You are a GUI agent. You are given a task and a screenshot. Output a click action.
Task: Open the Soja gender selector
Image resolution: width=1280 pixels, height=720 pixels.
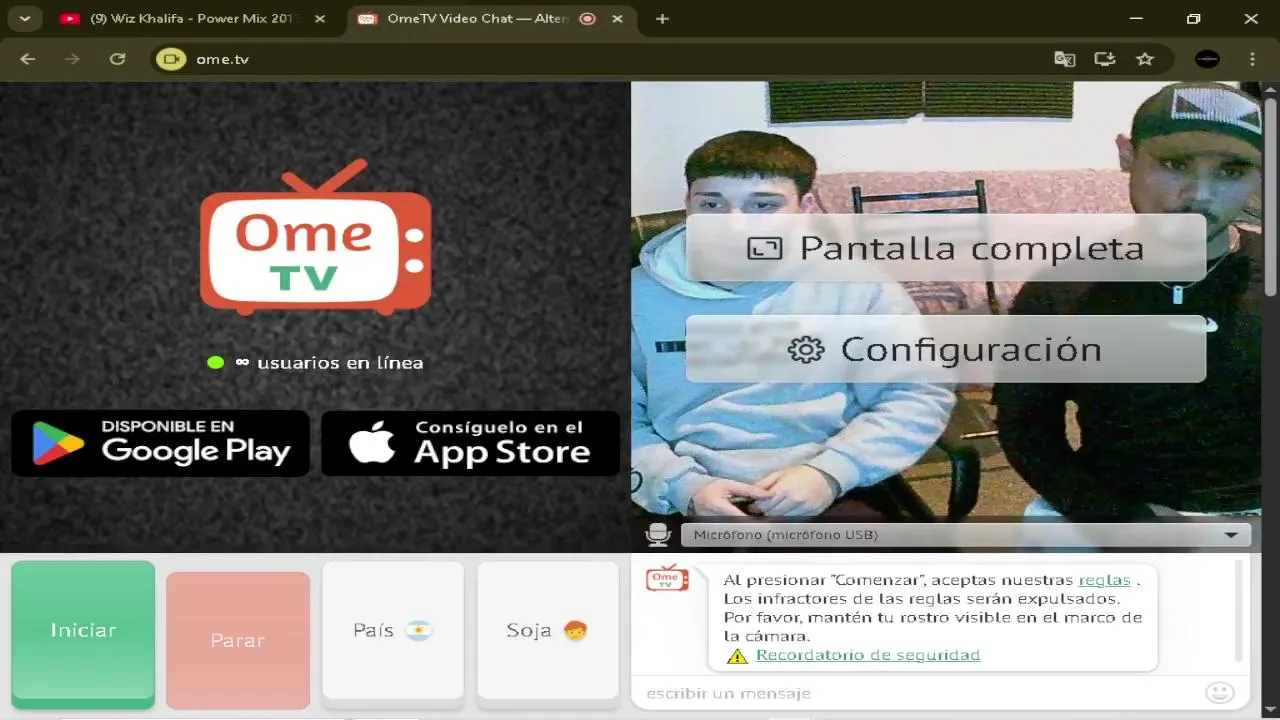(x=548, y=630)
